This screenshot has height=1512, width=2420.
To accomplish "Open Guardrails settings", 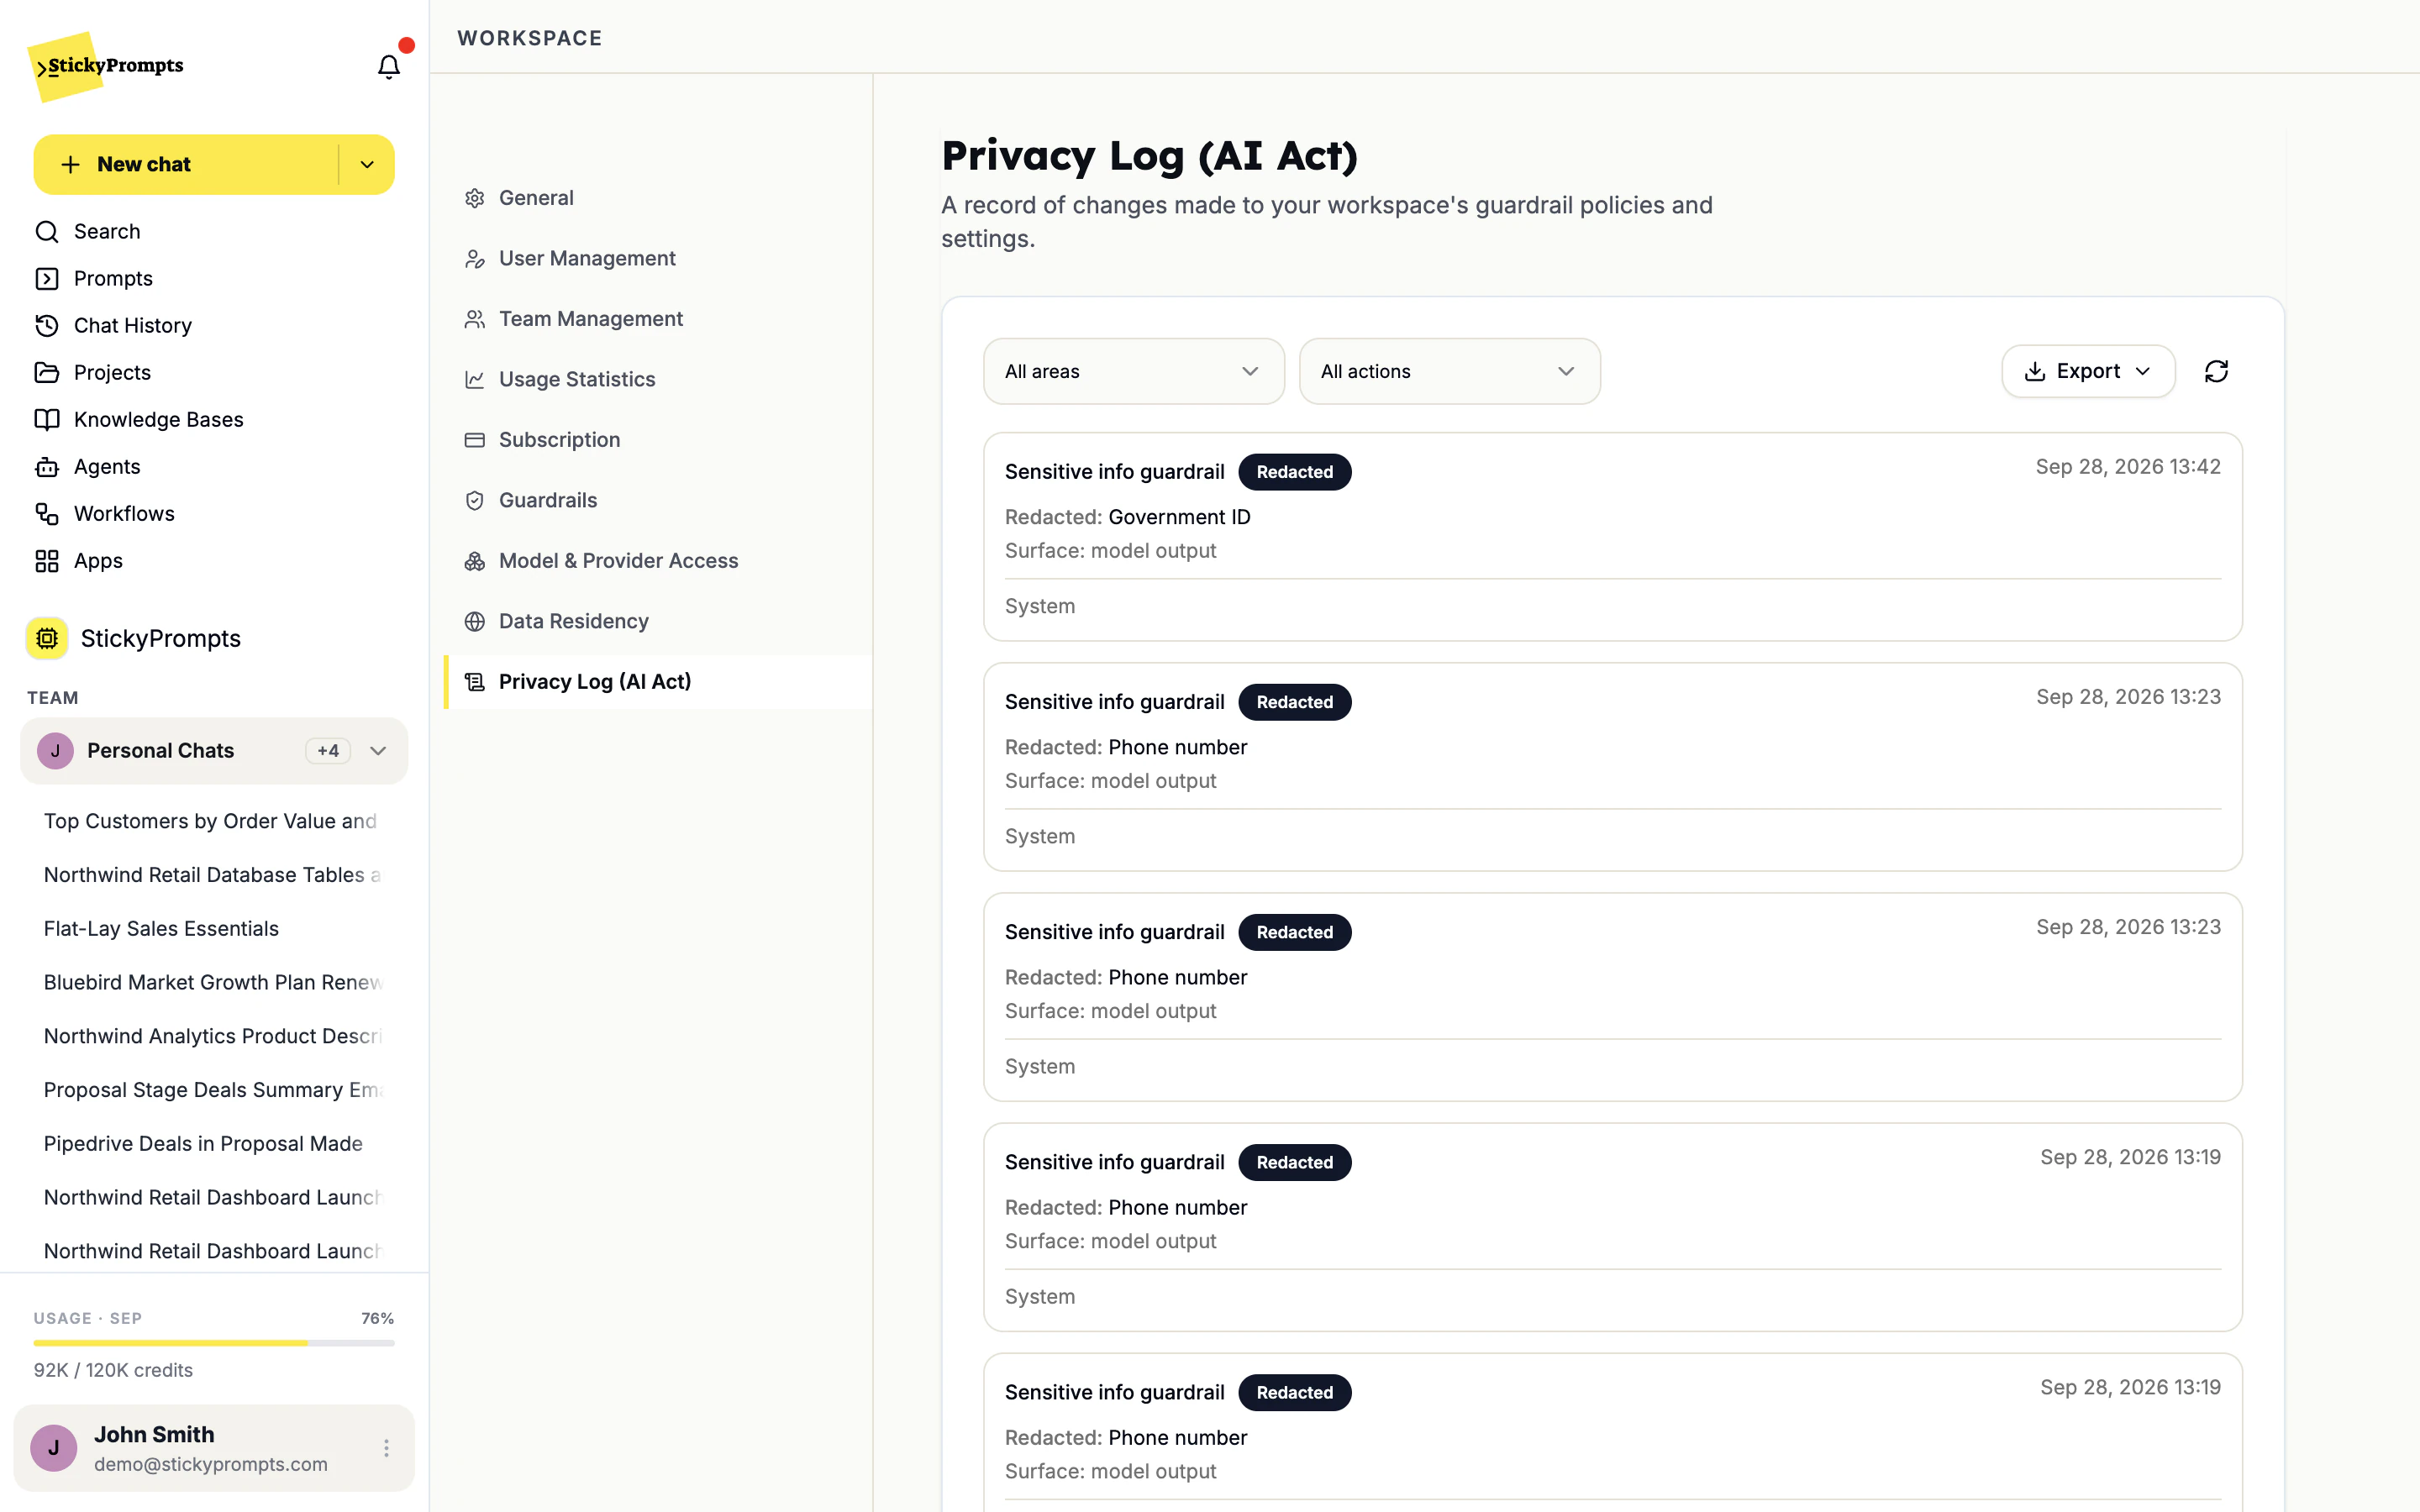I will (658, 500).
